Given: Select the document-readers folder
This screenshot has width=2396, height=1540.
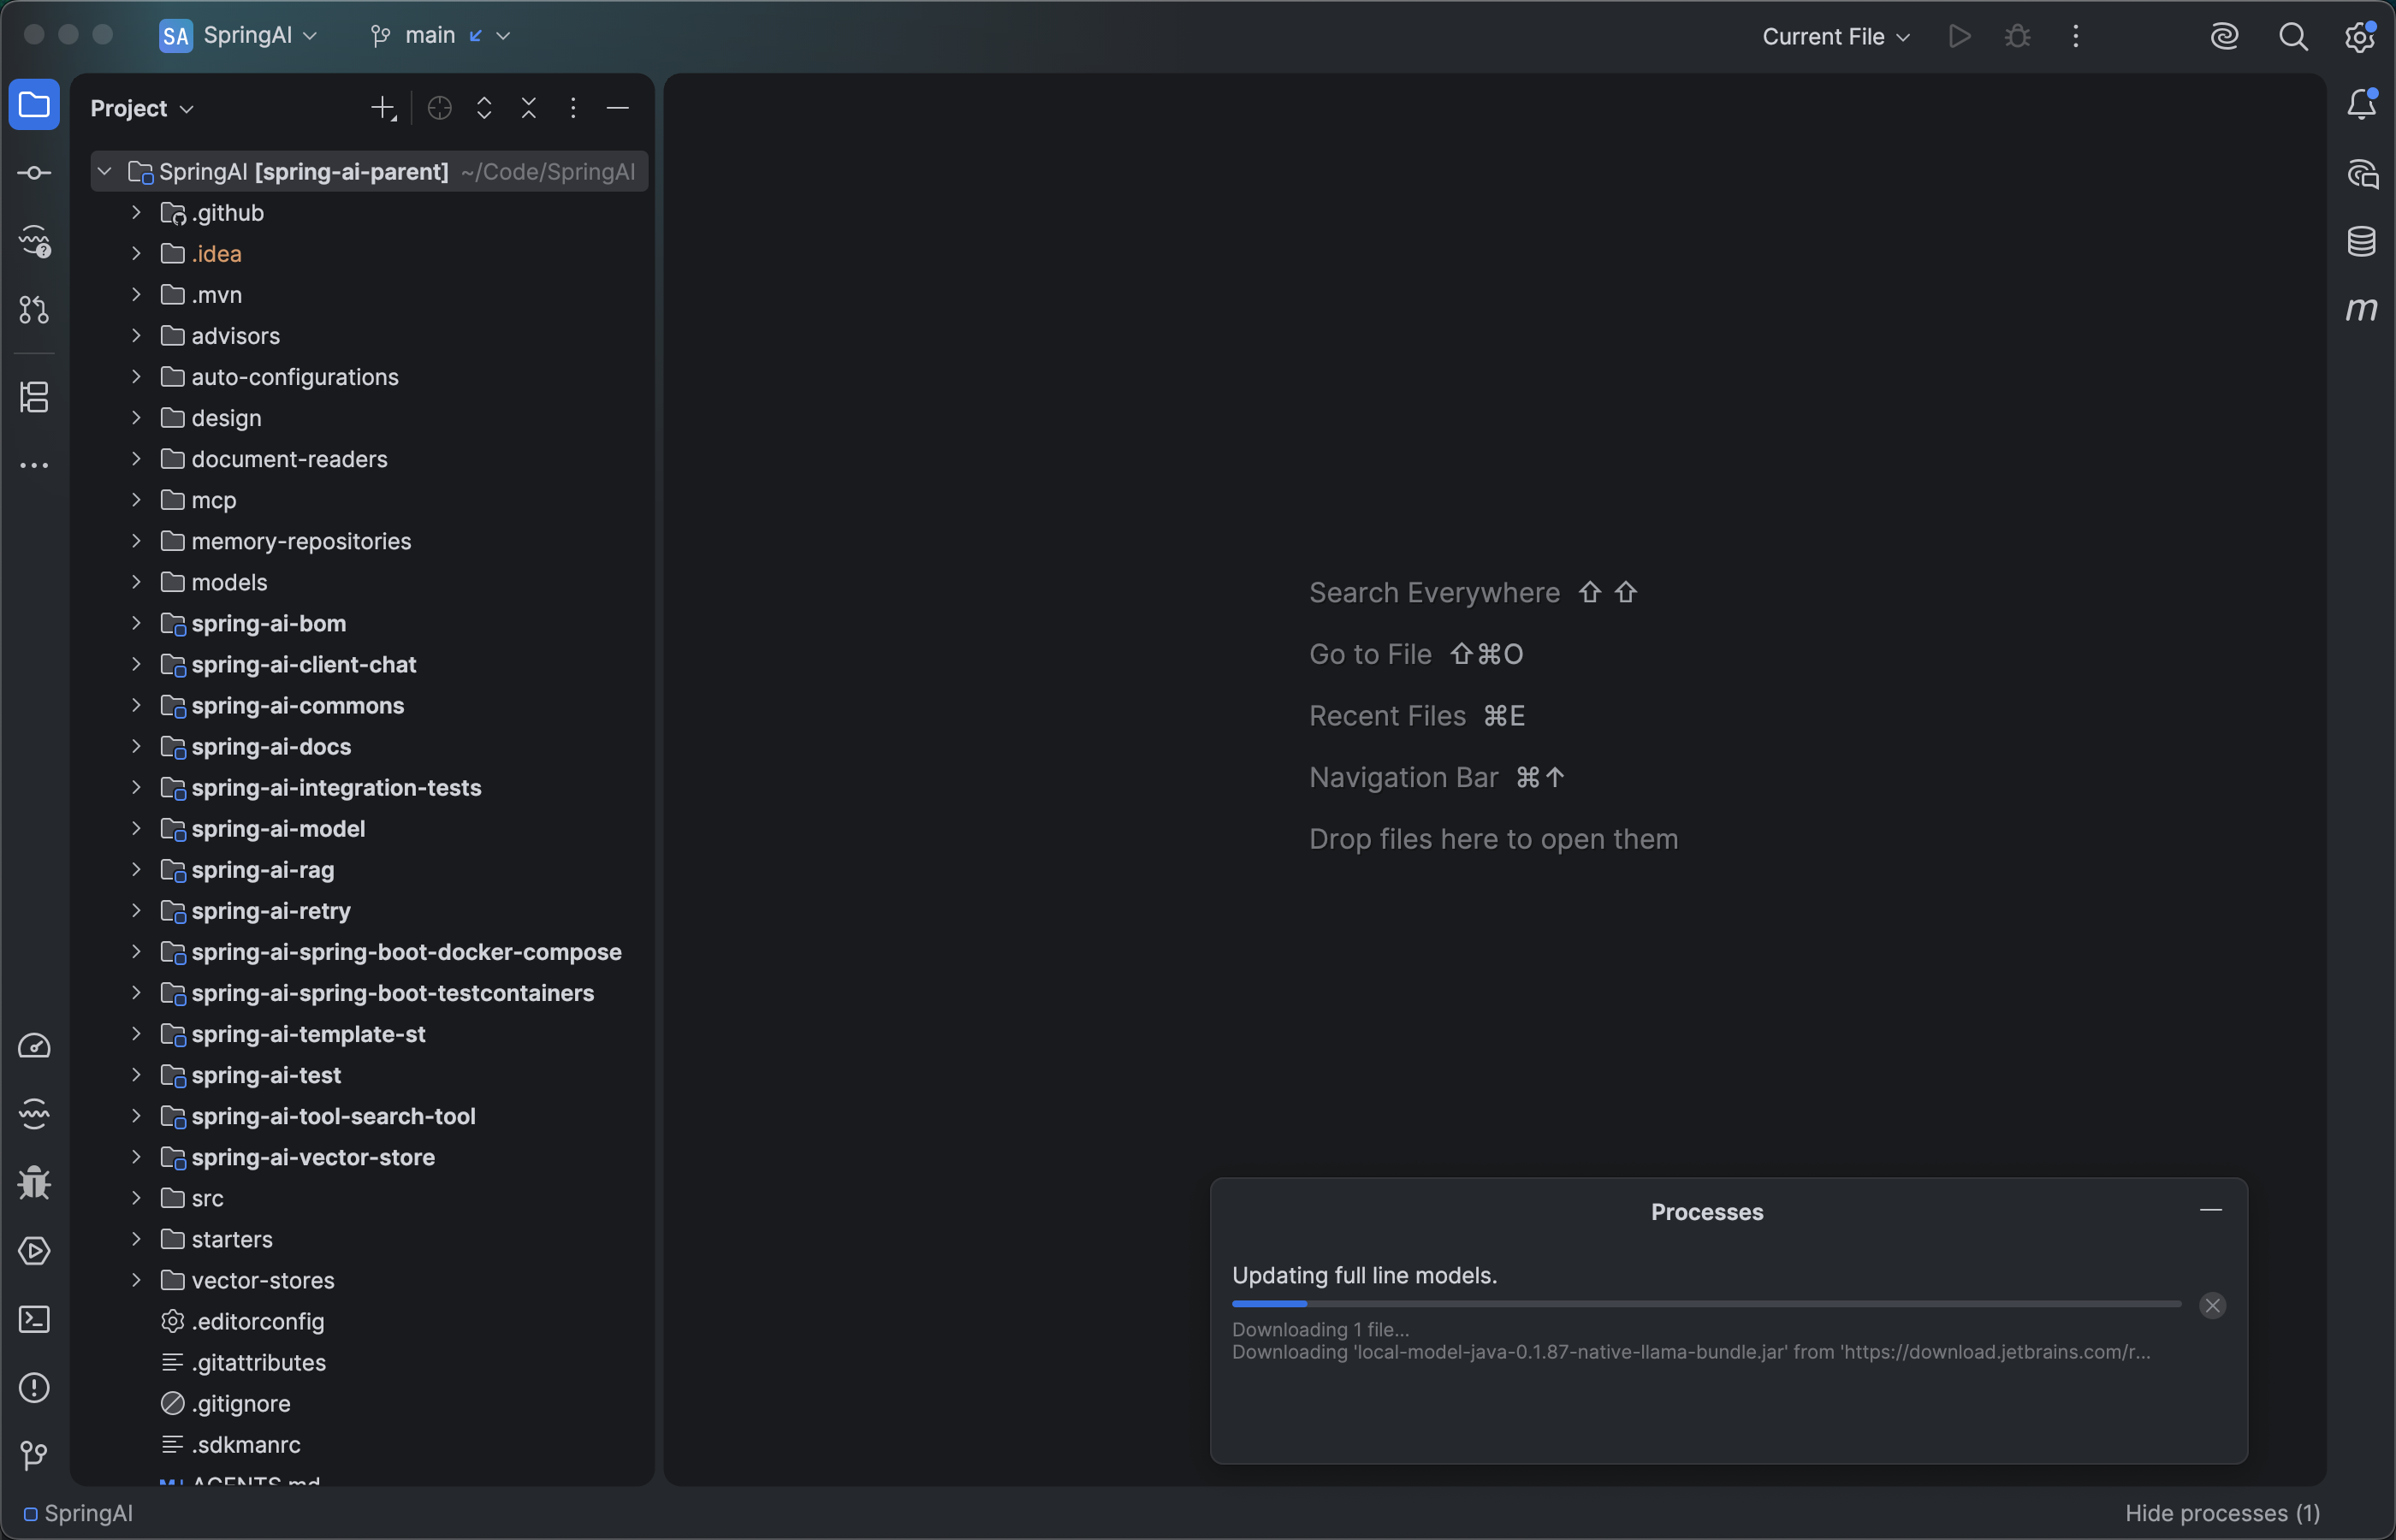Looking at the screenshot, I should coord(370,459).
